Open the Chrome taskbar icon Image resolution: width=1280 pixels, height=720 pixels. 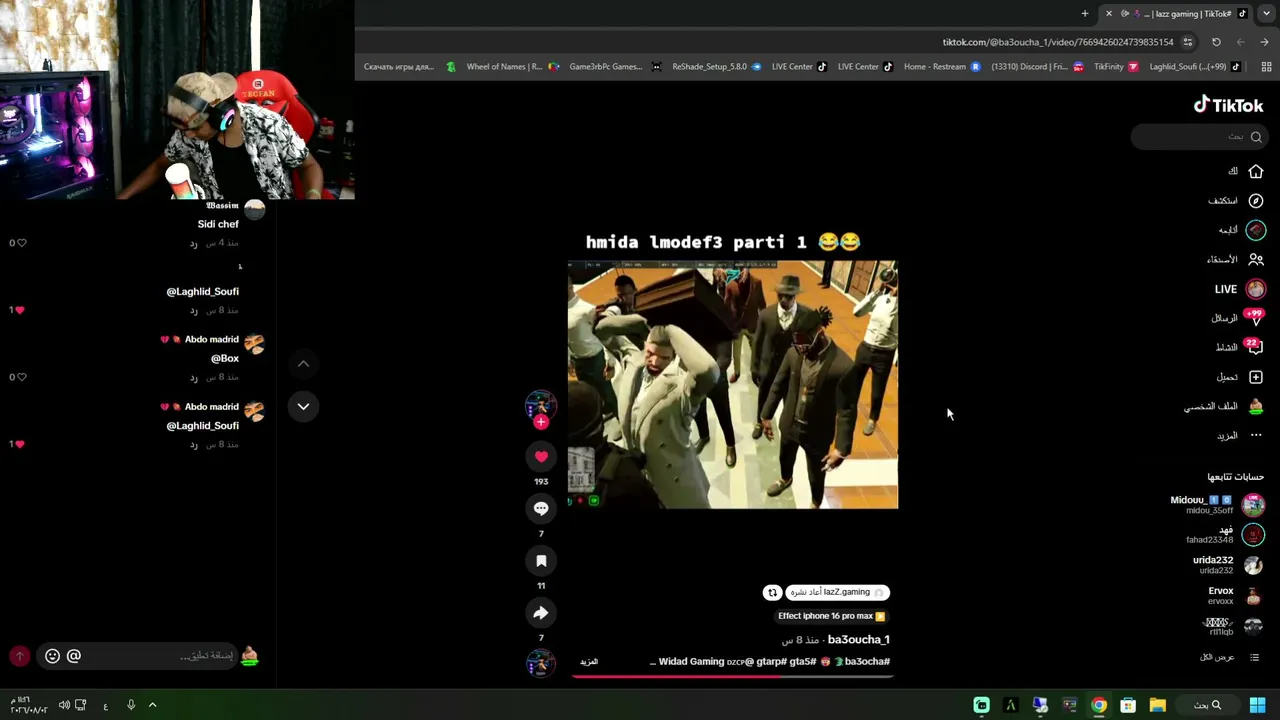(1099, 705)
